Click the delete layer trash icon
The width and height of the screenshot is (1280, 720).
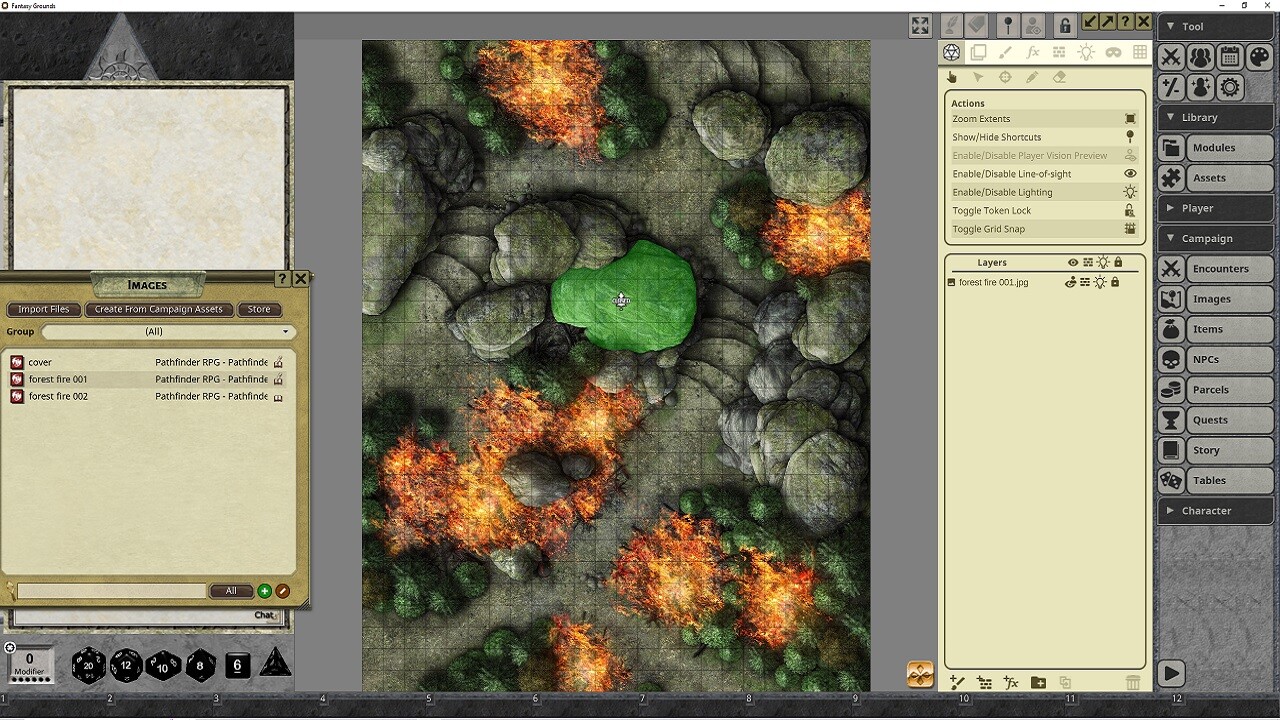click(1134, 681)
